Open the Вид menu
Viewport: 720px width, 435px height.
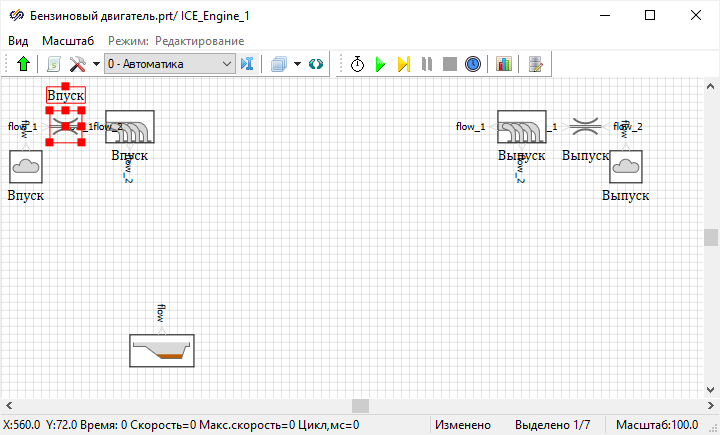18,41
